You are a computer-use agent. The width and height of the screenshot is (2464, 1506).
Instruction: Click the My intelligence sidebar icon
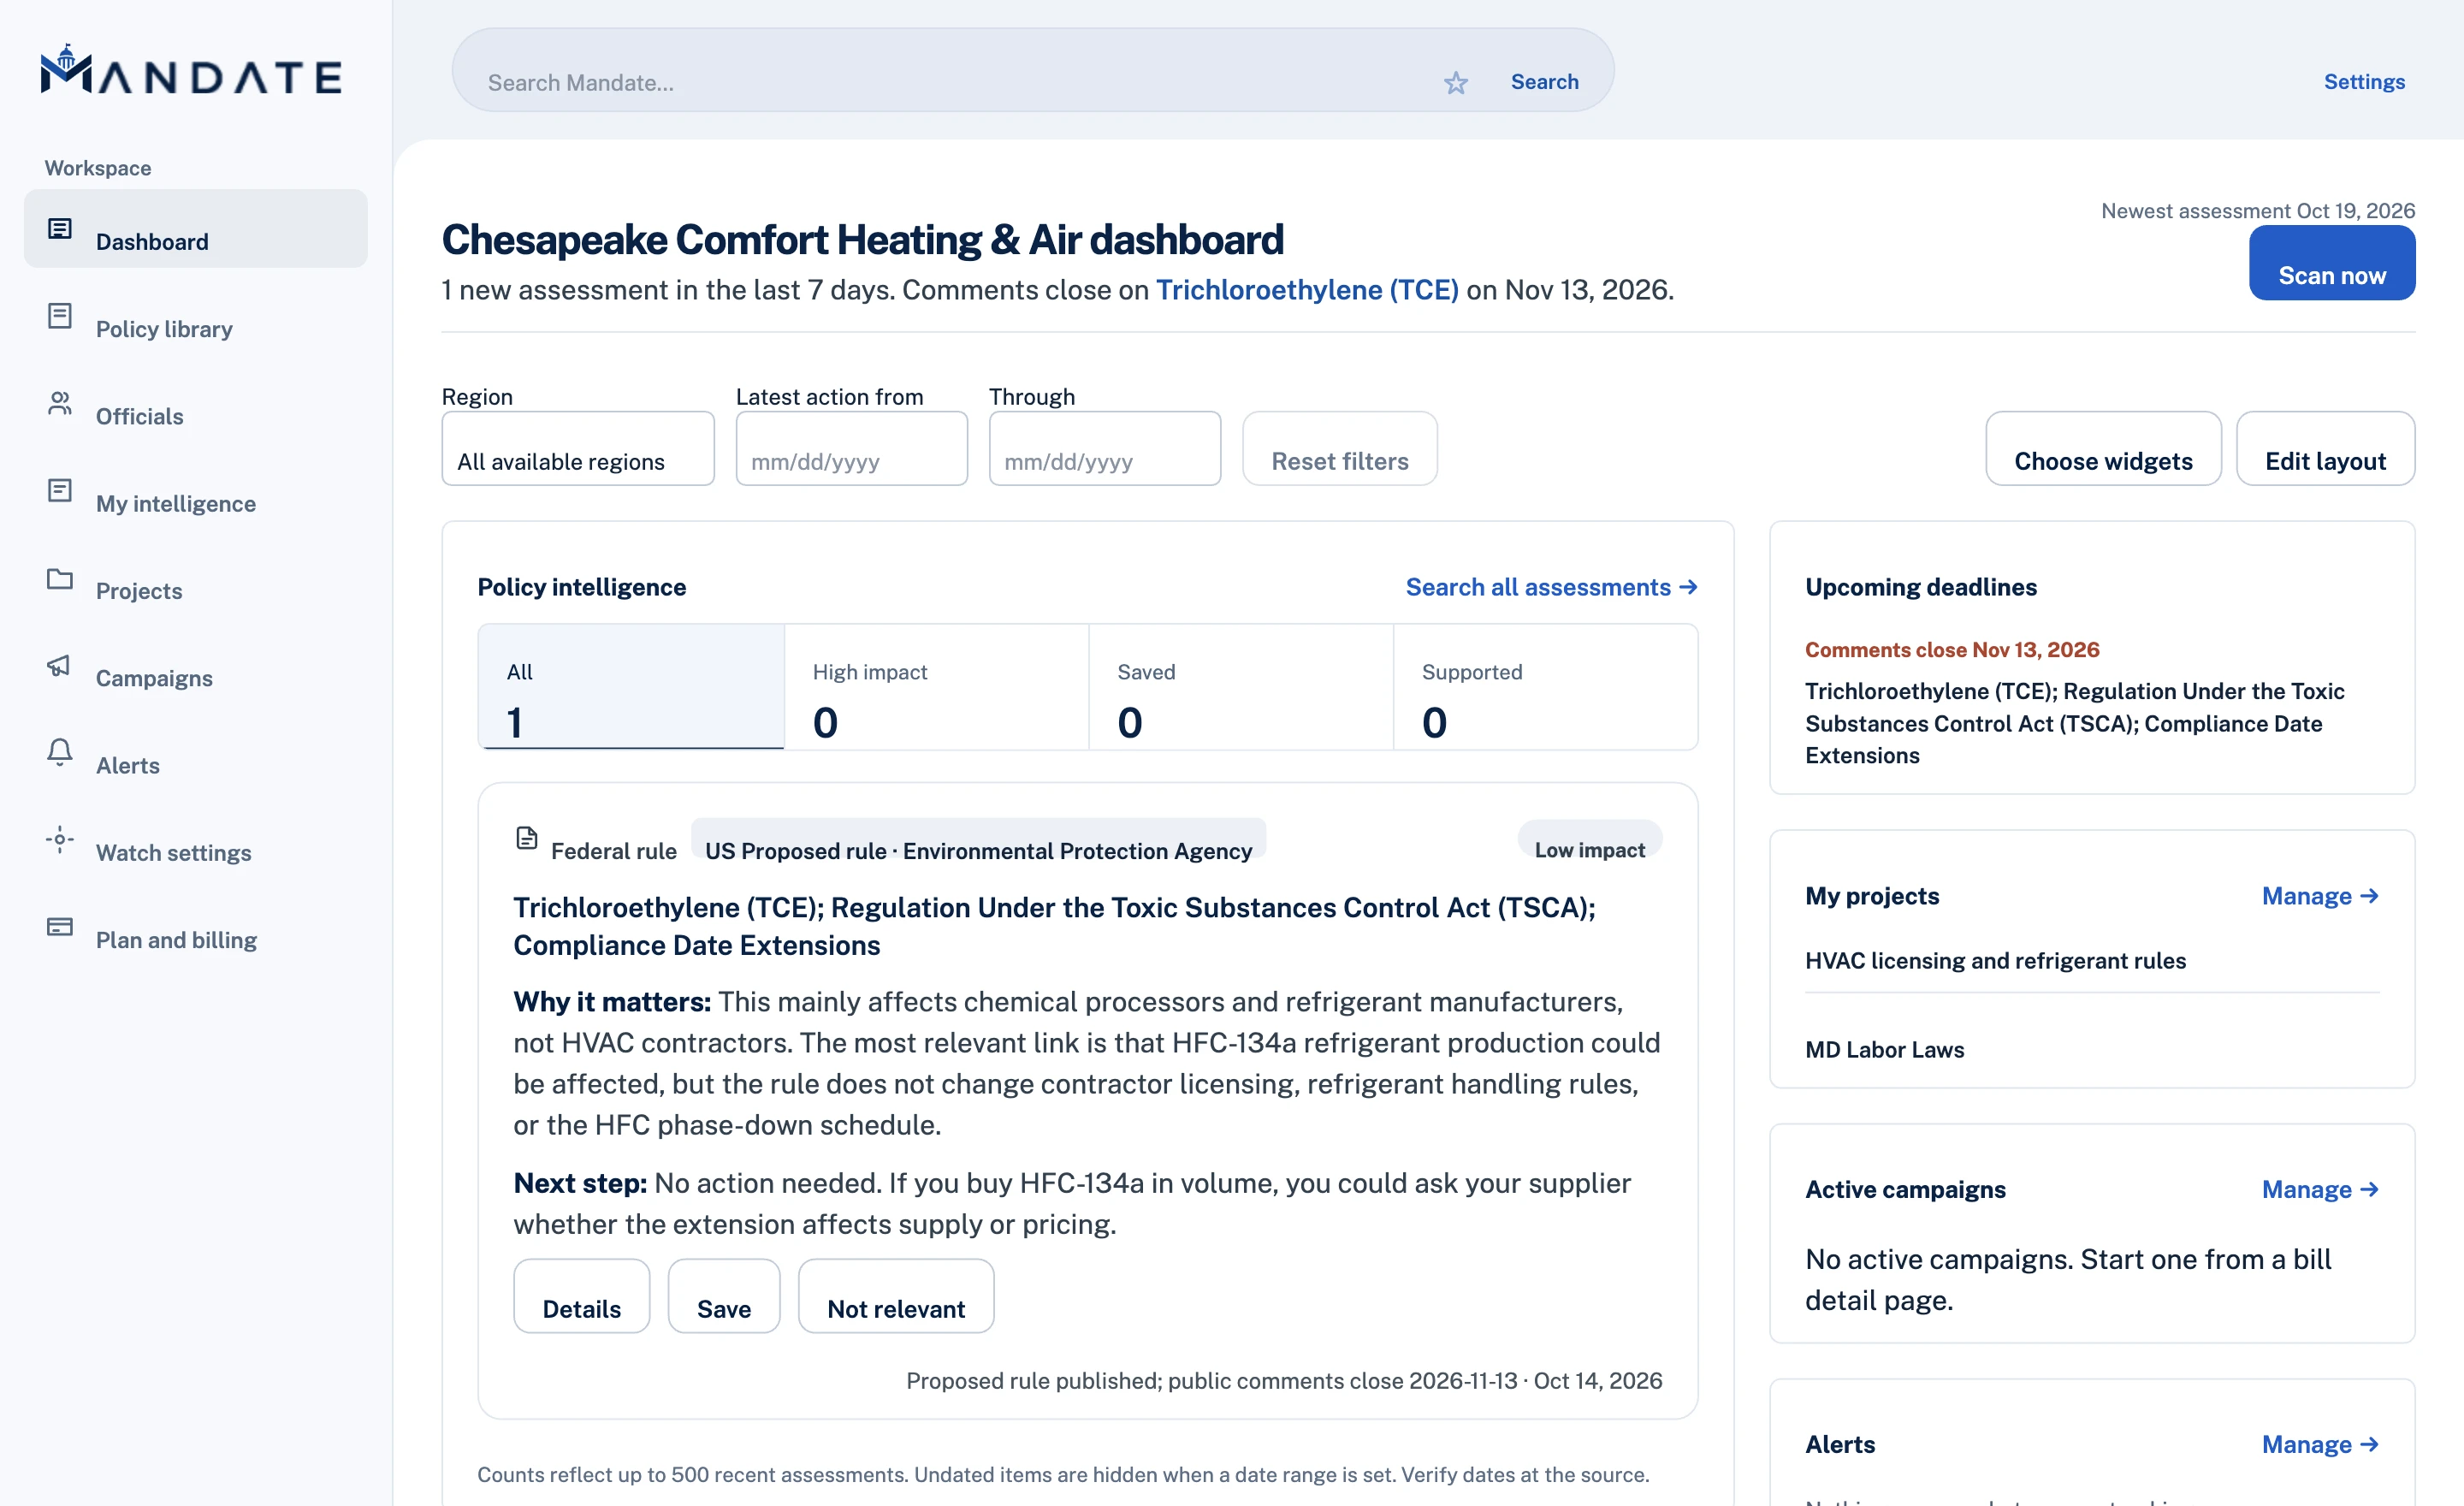(60, 490)
